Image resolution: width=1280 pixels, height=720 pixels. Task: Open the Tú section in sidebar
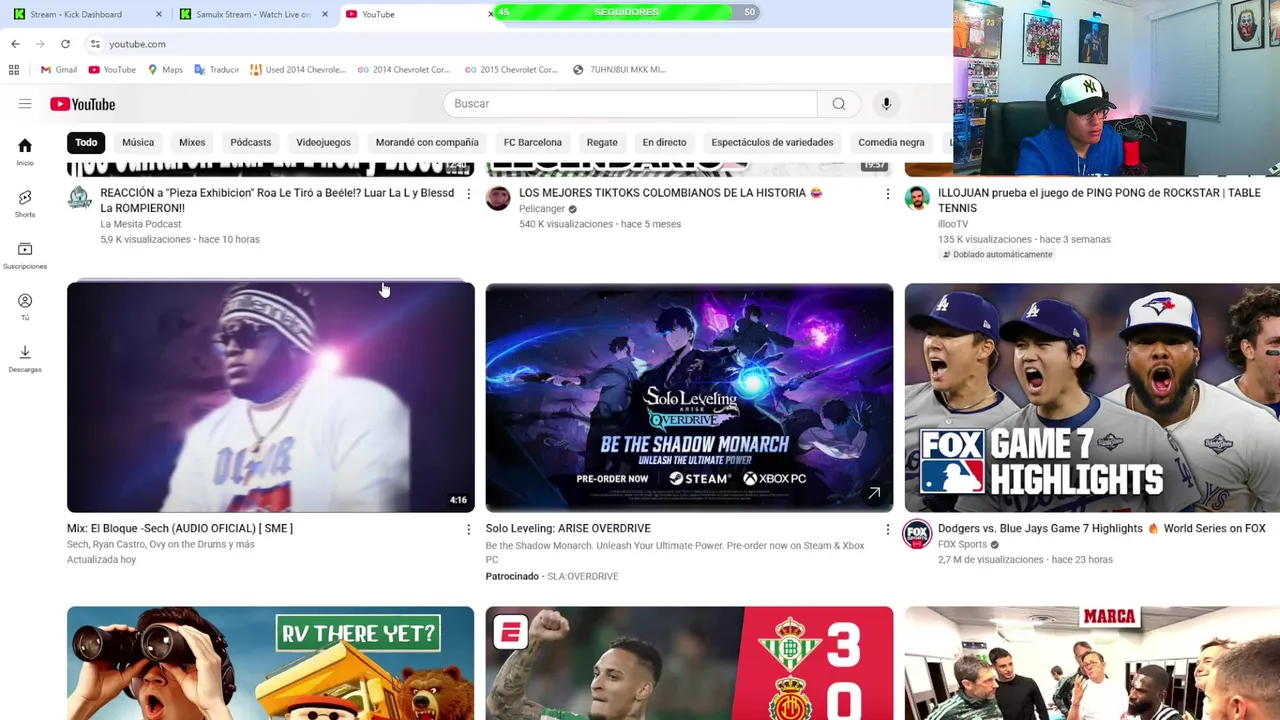25,307
